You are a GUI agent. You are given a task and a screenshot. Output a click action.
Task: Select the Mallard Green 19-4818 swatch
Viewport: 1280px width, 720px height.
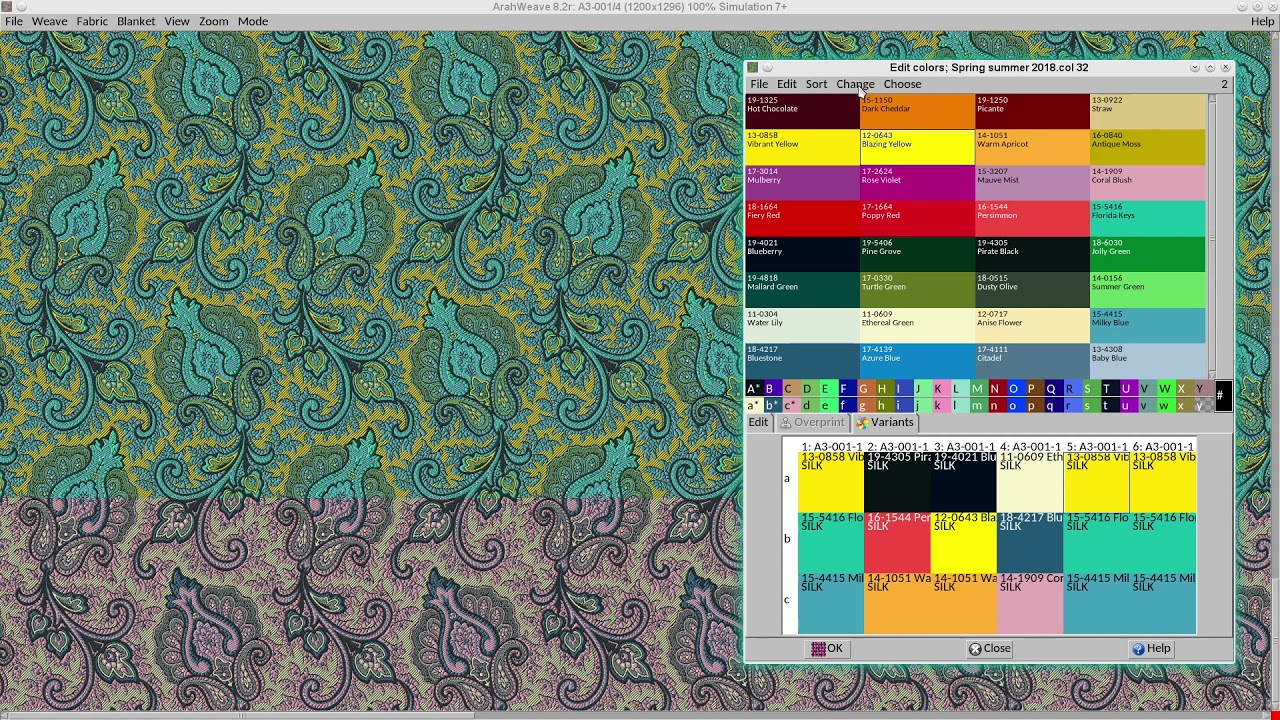(x=802, y=290)
